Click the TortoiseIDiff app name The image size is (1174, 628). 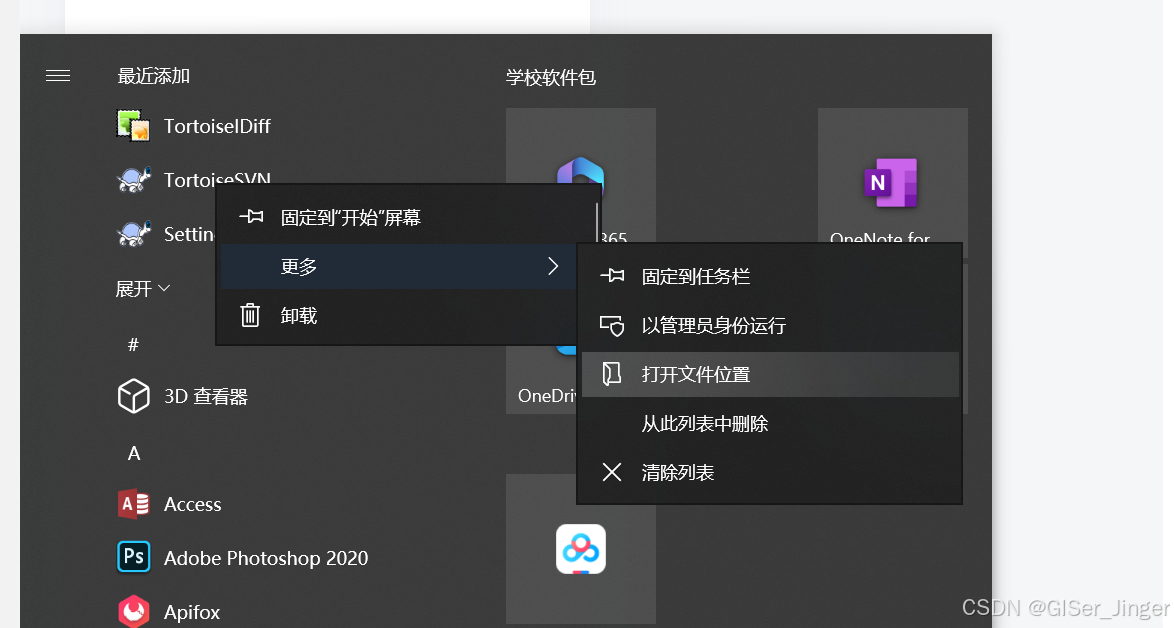(217, 126)
